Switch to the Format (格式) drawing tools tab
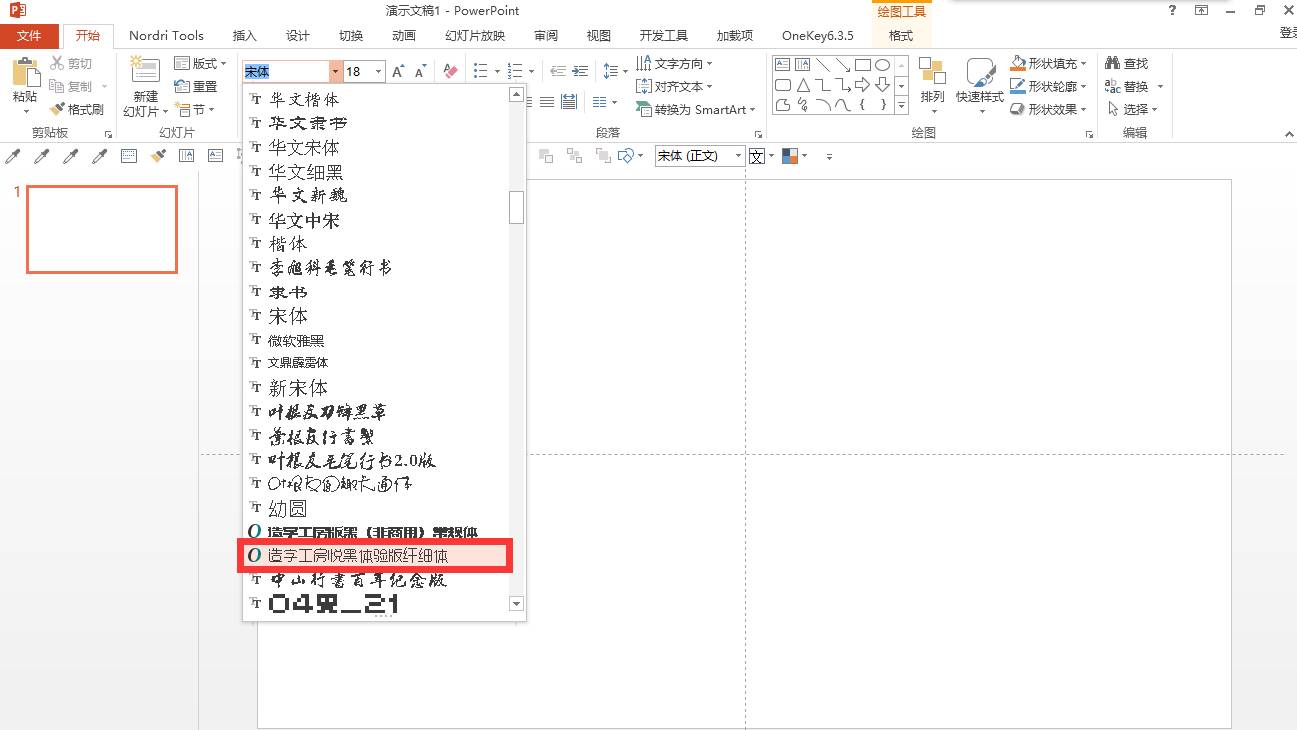This screenshot has height=730, width=1297. [x=901, y=35]
